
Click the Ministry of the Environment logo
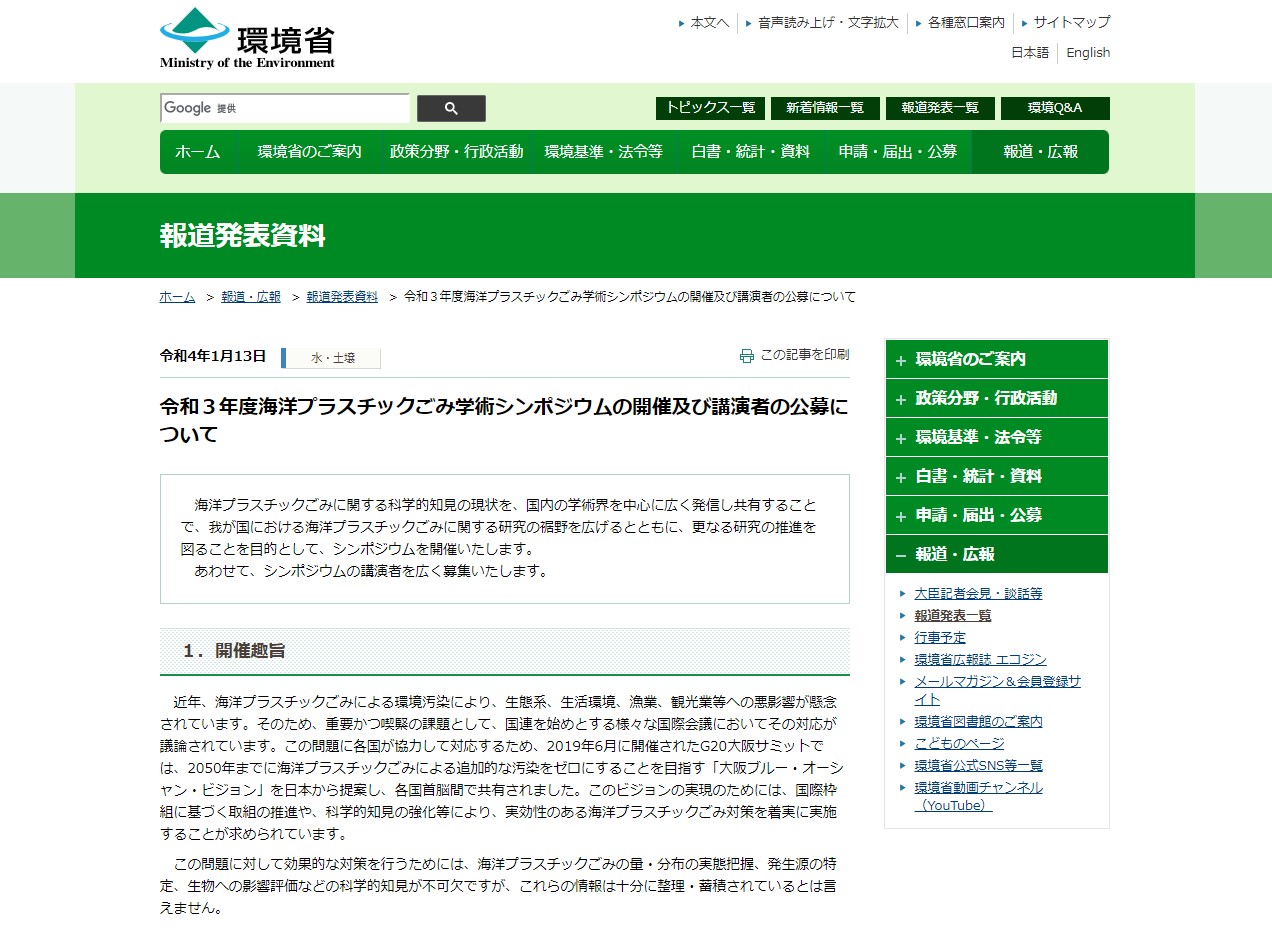click(x=247, y=39)
